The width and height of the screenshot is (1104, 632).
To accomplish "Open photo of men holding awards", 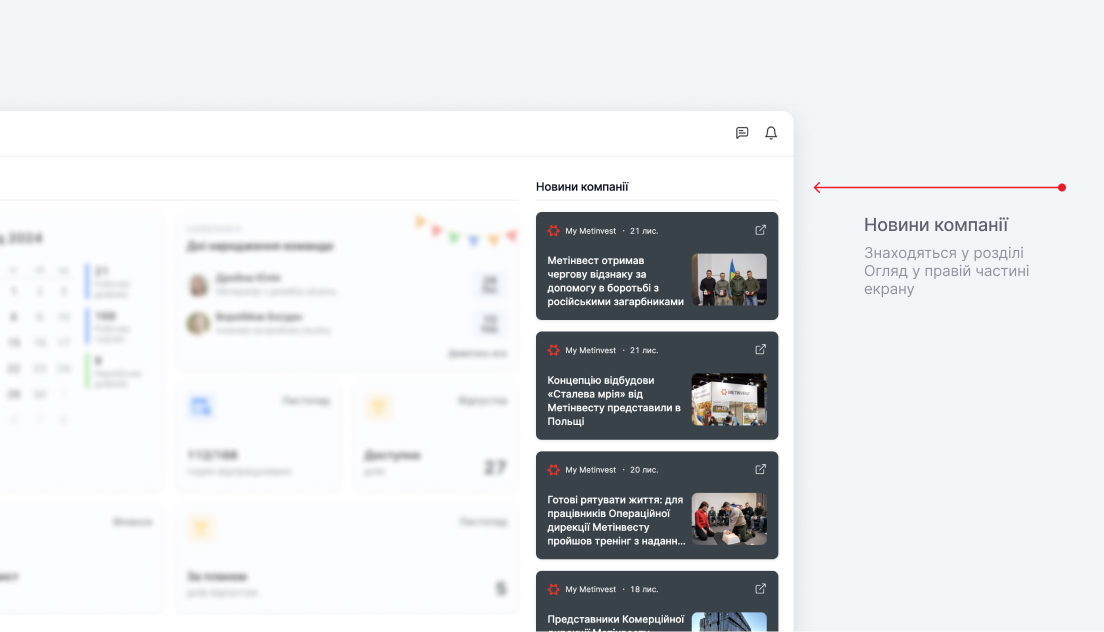I will click(729, 279).
